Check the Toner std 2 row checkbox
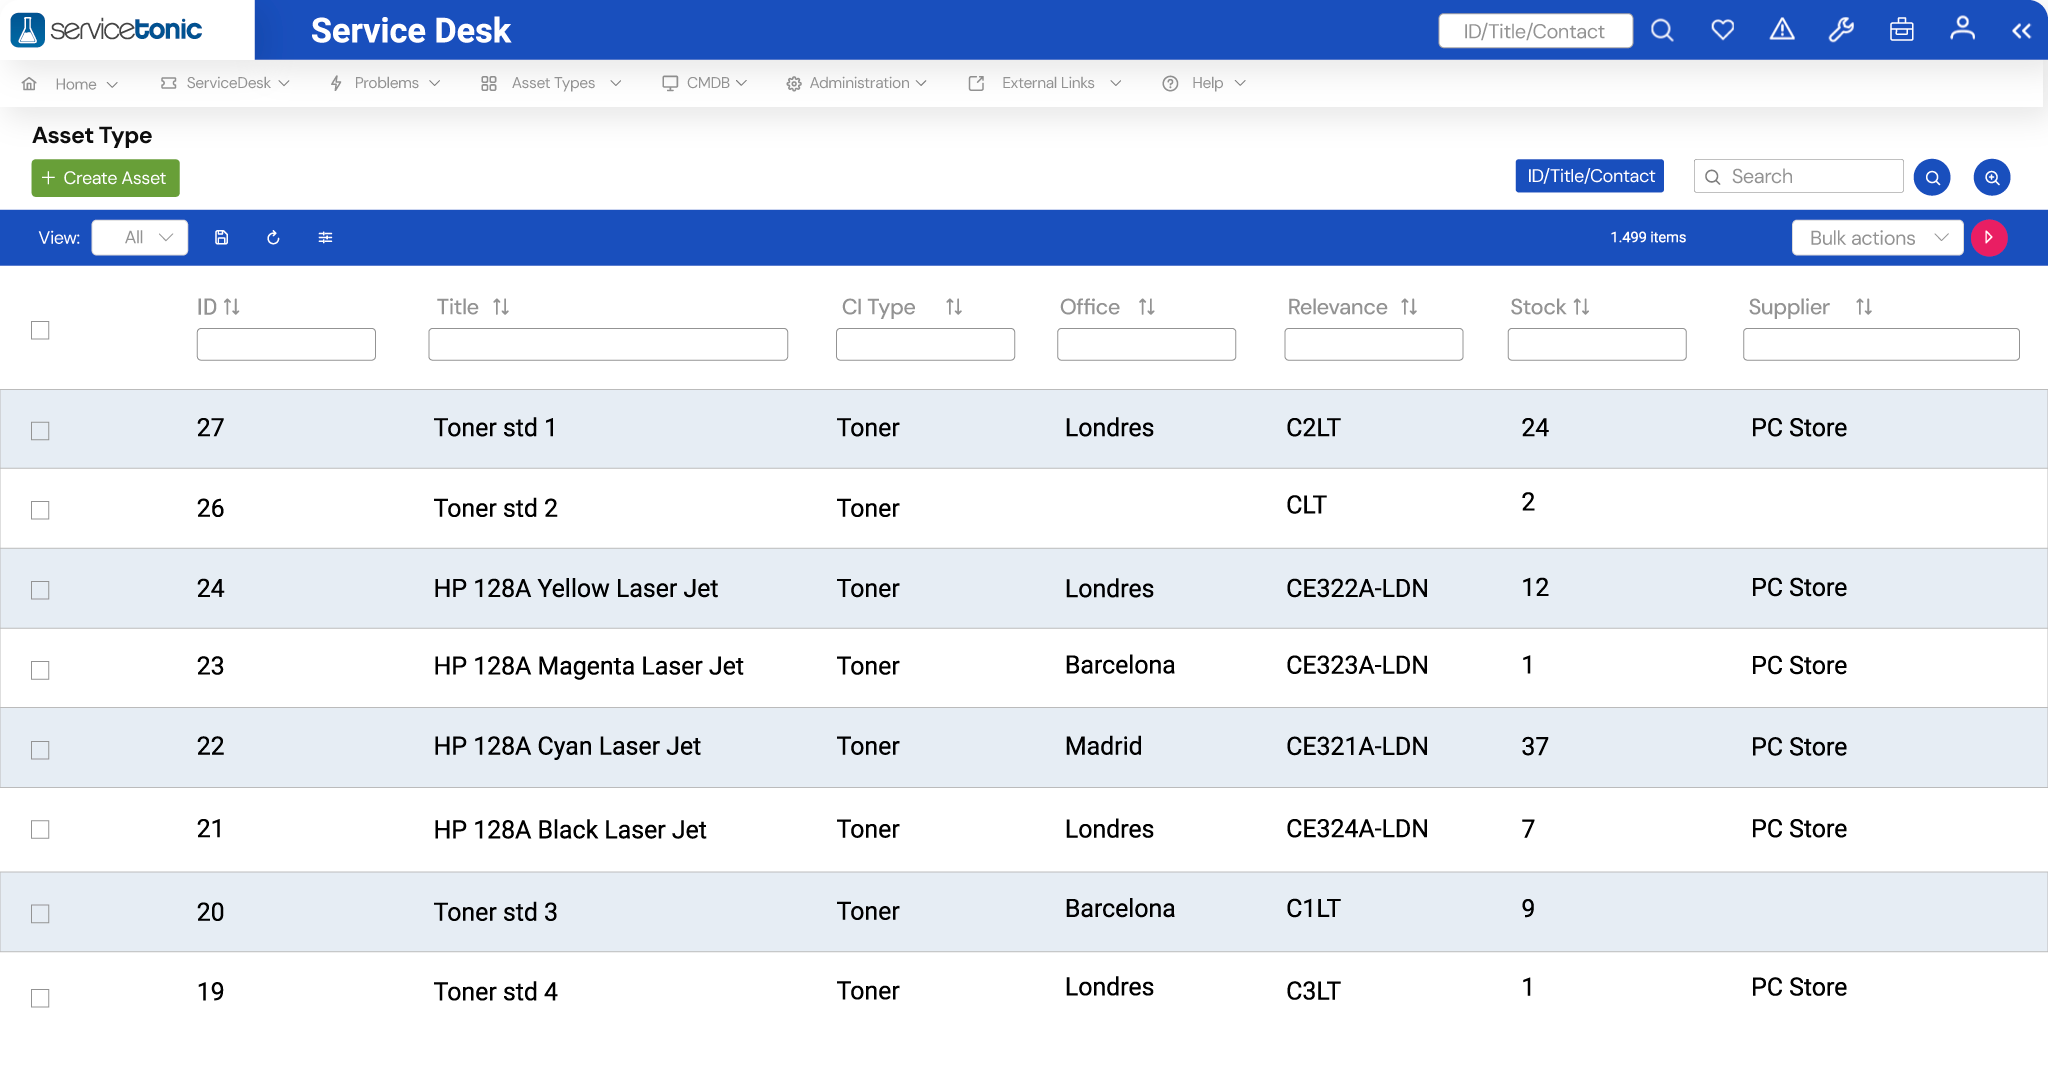The image size is (2048, 1080). point(40,511)
